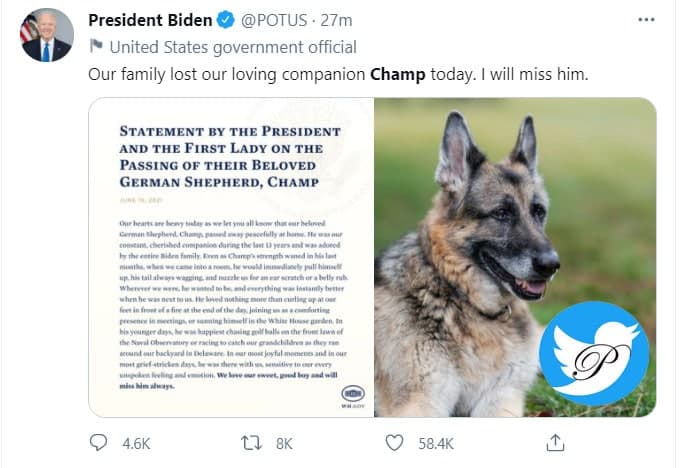
Task: Click the blue verified checkmark badge
Action: tap(226, 21)
